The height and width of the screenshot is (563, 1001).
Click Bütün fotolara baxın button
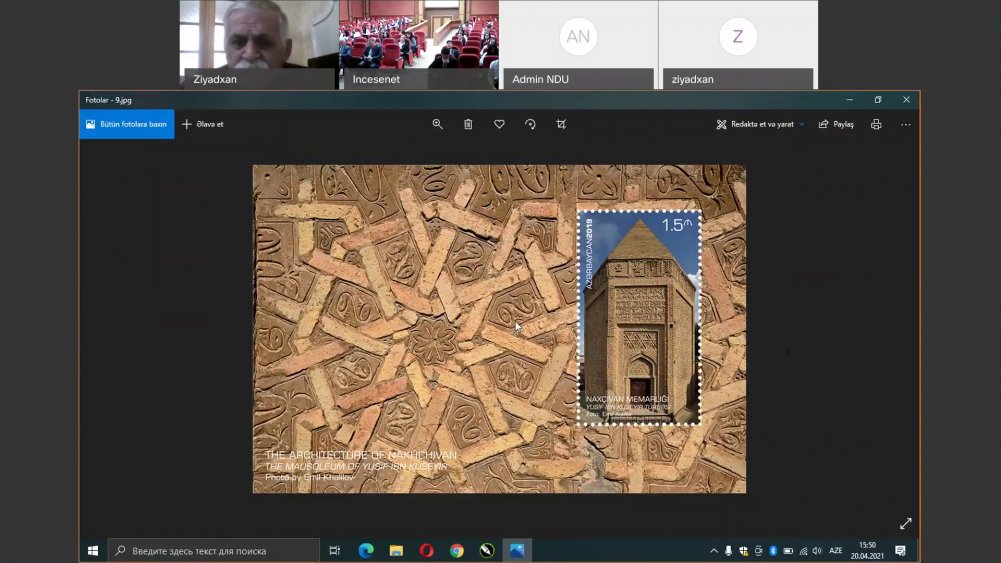(126, 124)
